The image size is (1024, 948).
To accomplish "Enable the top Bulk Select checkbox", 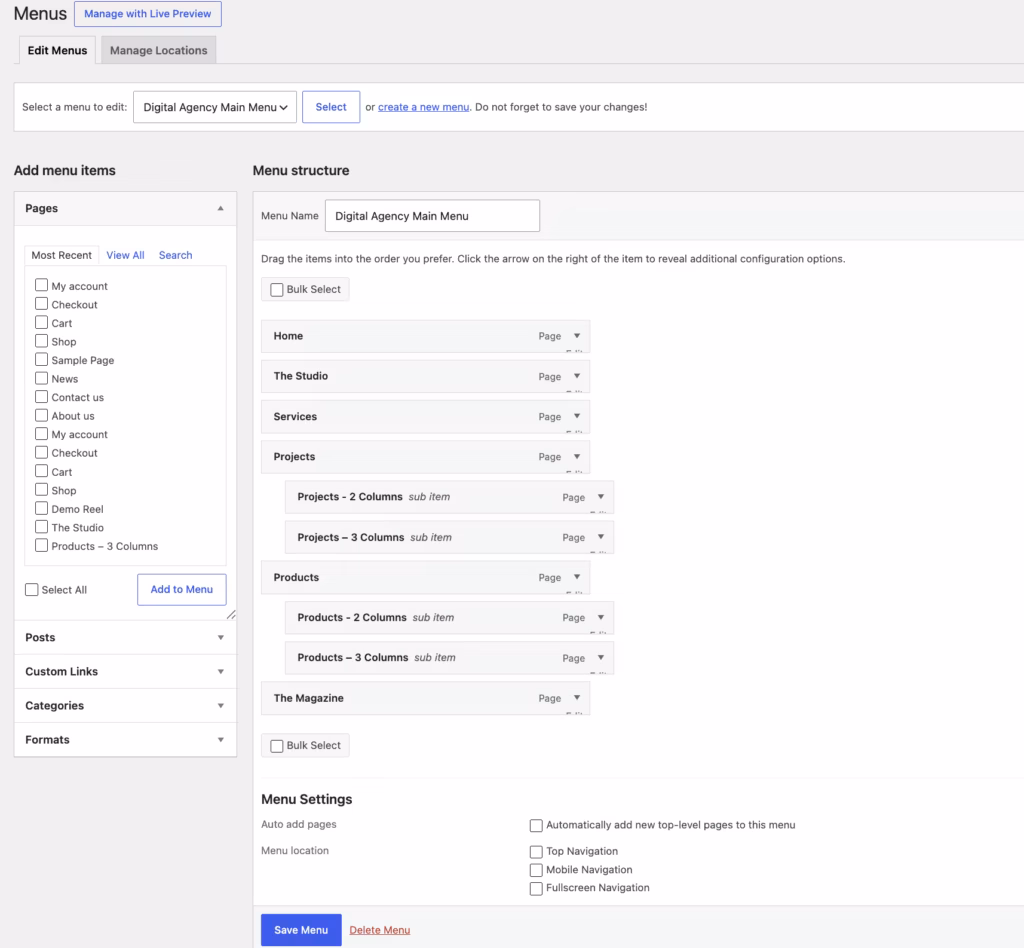I will pos(277,289).
